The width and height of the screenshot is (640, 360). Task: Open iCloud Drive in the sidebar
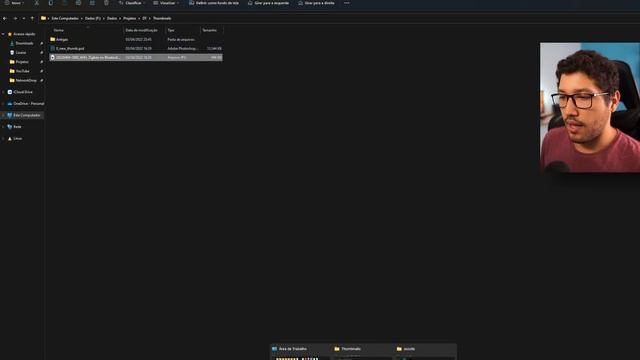coord(23,92)
